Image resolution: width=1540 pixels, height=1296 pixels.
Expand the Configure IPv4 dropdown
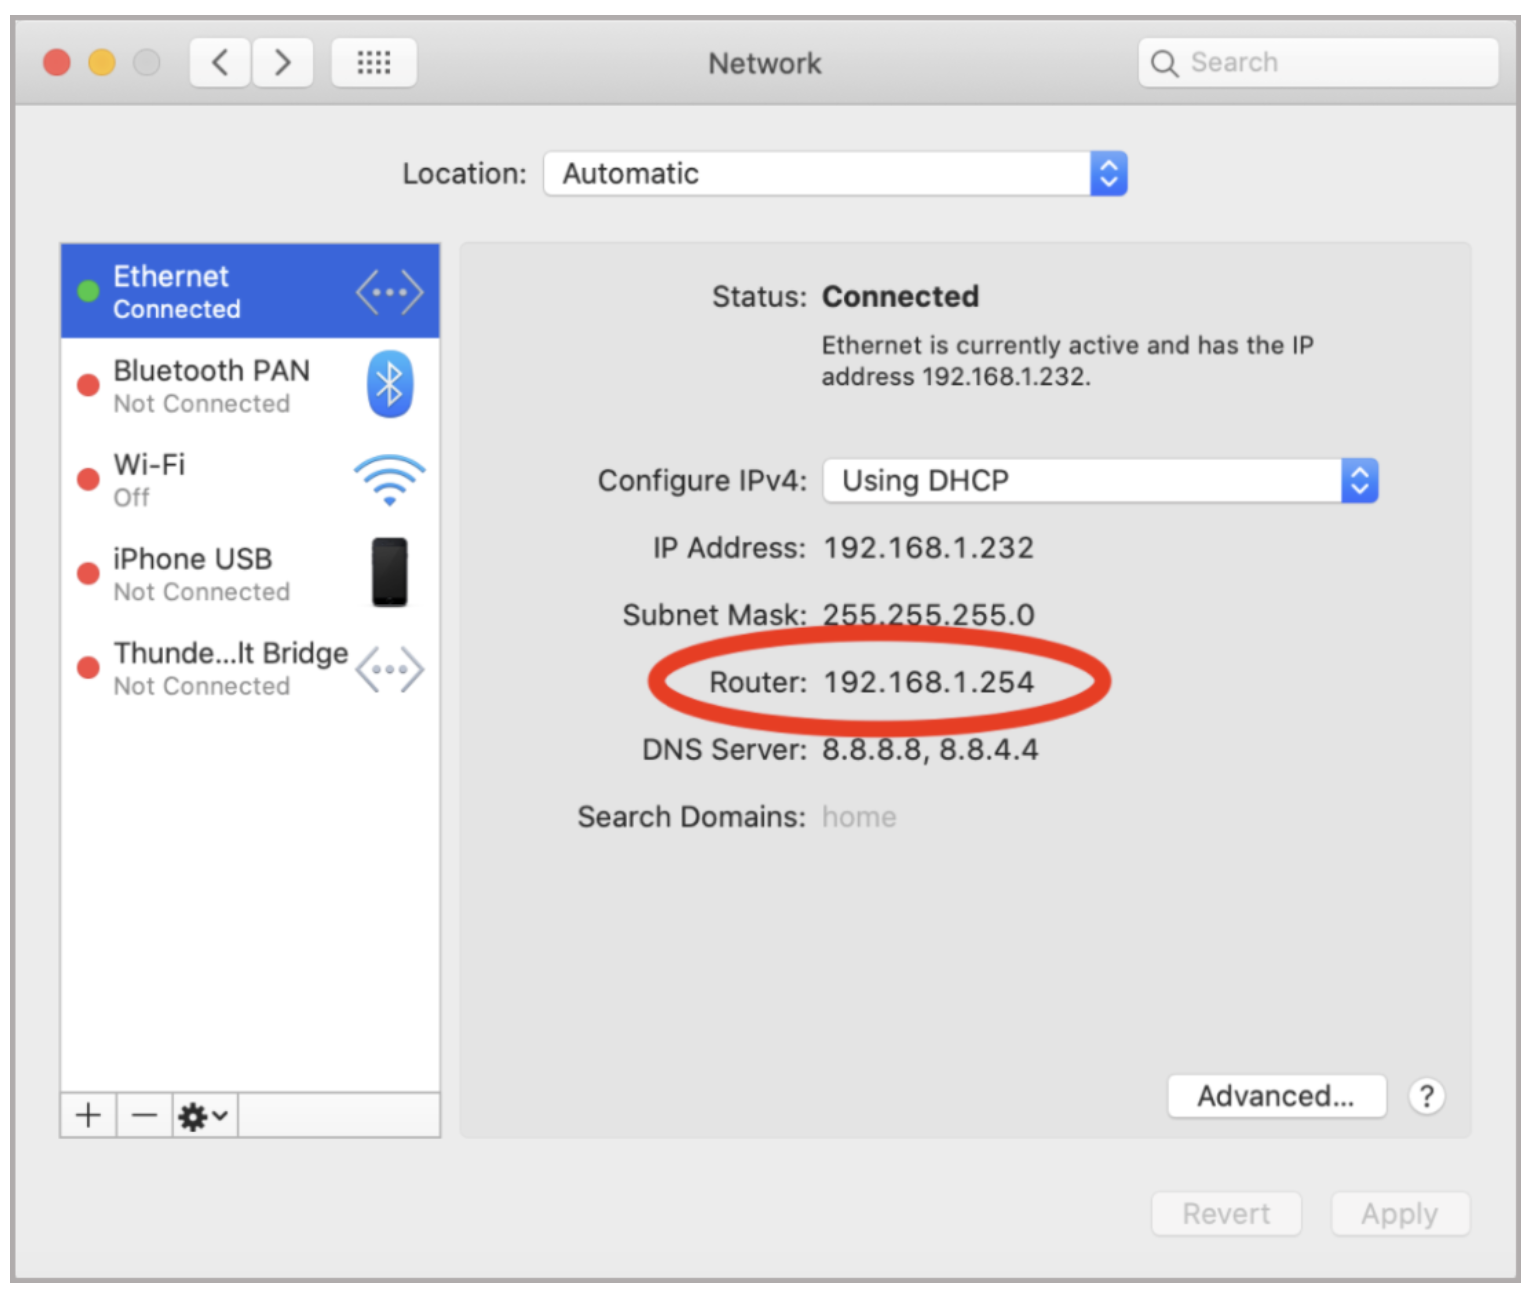pos(1100,481)
